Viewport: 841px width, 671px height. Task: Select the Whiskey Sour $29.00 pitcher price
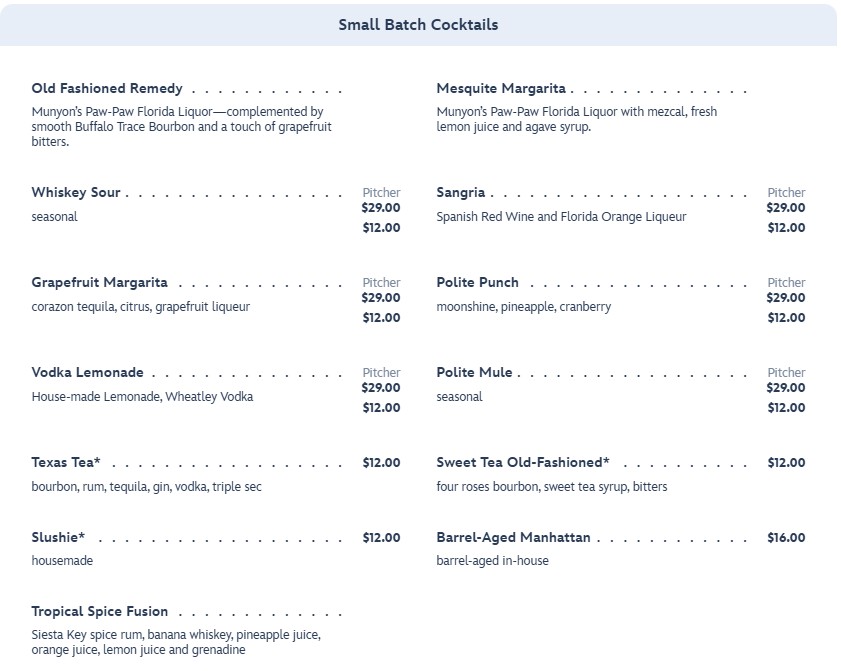381,208
